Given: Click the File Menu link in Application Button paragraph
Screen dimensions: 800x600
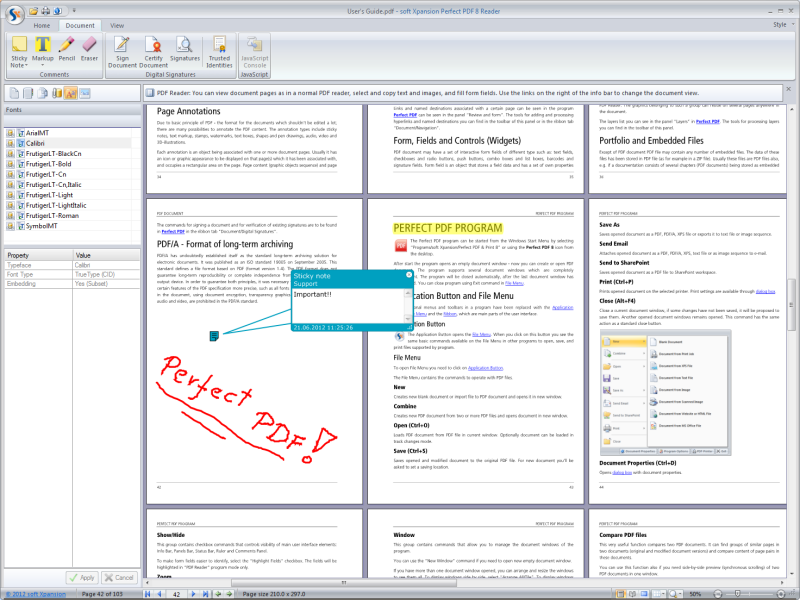Looking at the screenshot, I should coord(481,335).
